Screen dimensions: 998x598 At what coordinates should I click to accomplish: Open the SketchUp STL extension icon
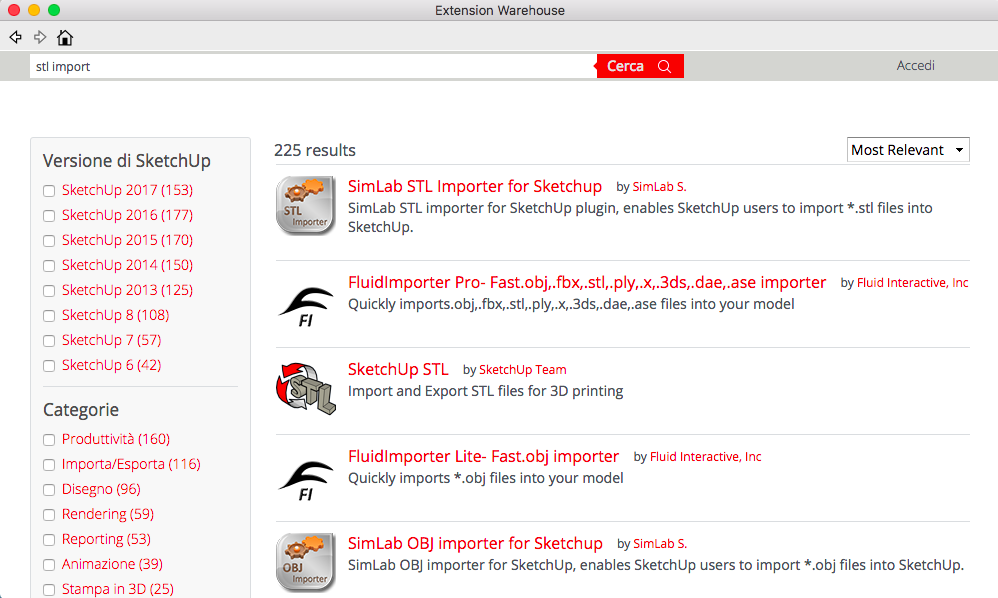pyautogui.click(x=306, y=388)
